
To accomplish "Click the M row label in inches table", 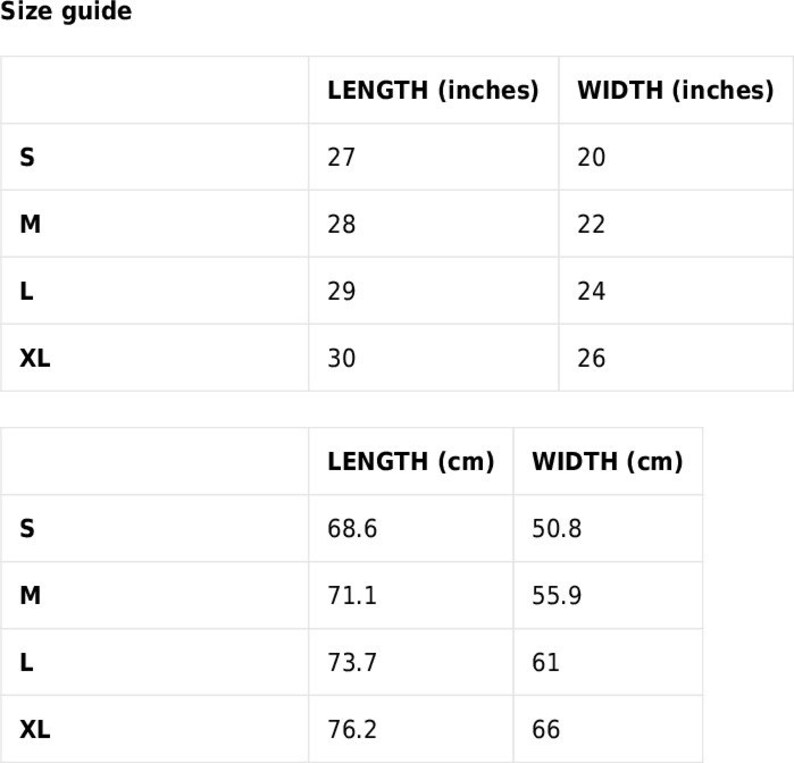I will [30, 224].
